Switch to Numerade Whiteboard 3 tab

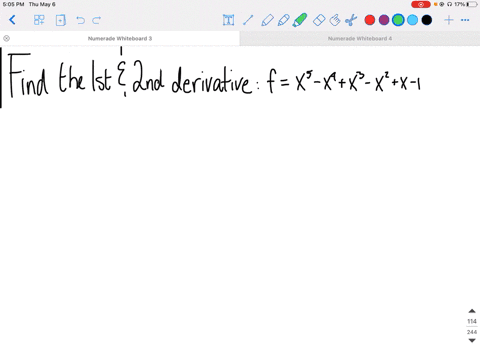[120, 38]
